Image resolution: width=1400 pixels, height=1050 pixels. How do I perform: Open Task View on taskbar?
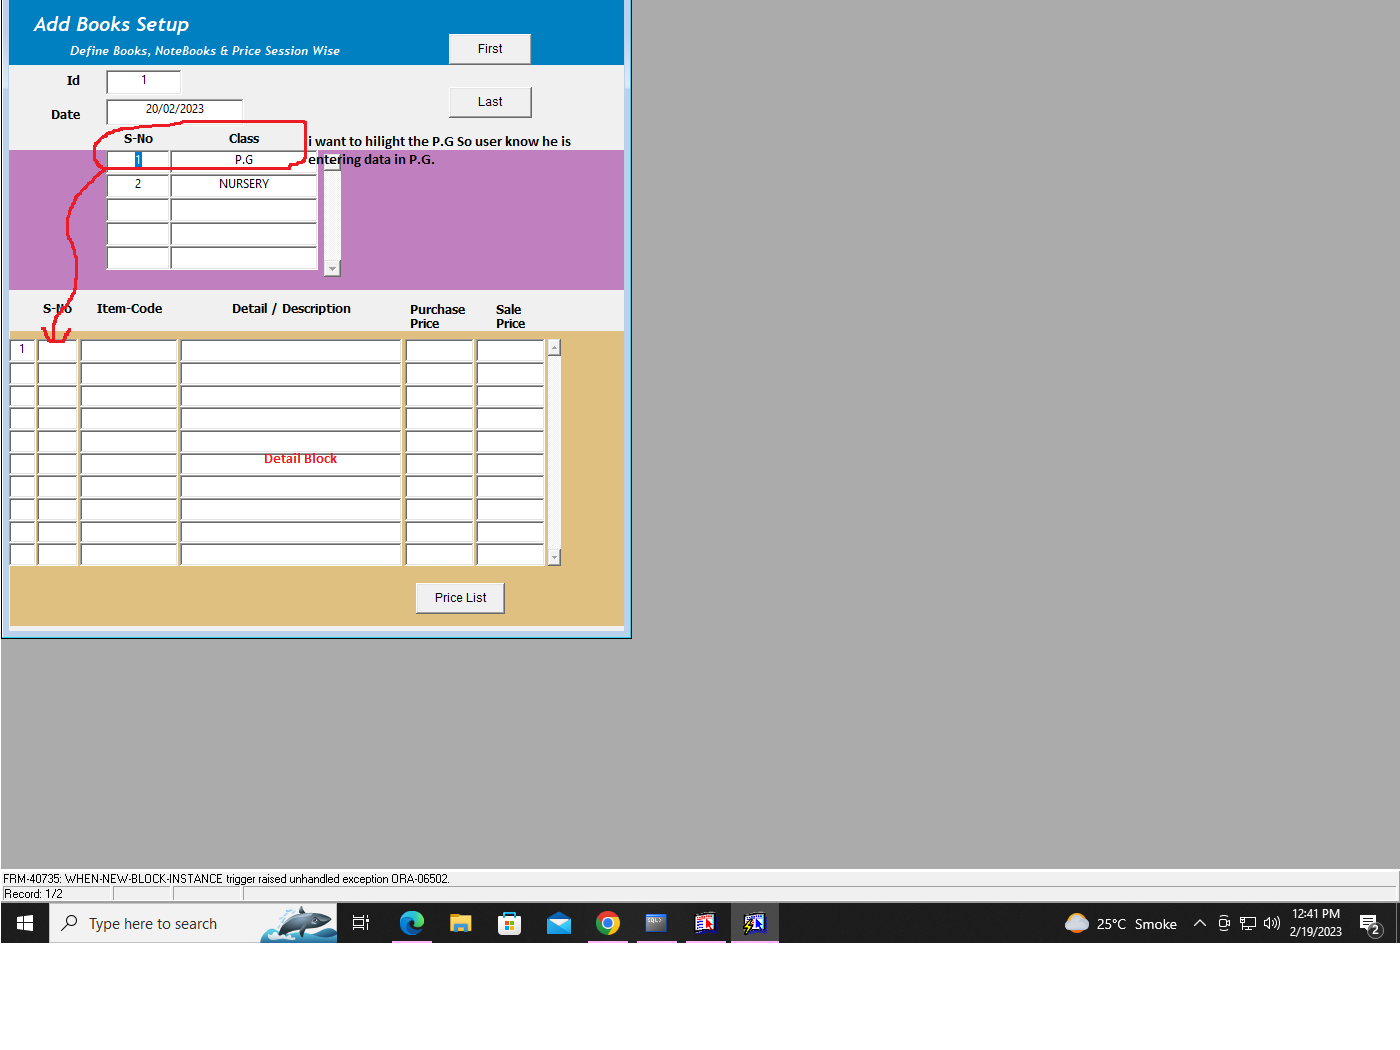361,923
